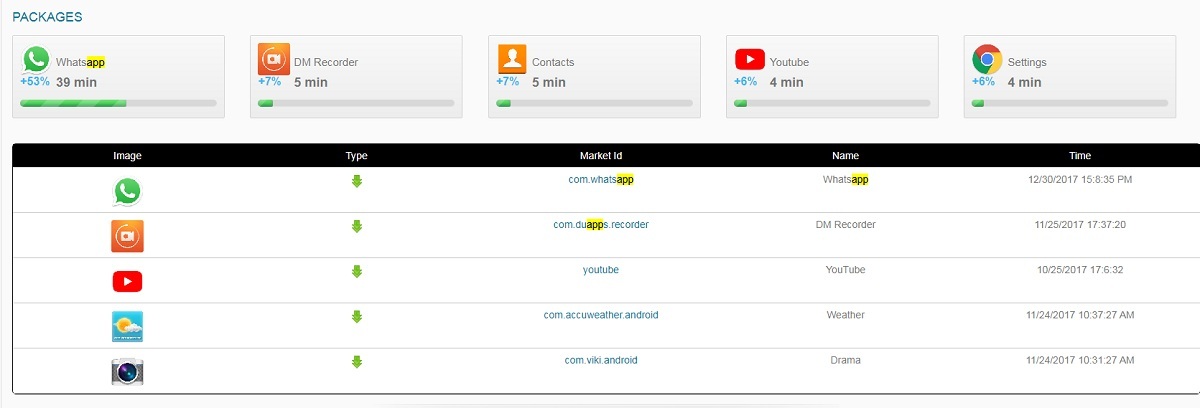The height and width of the screenshot is (408, 1200).
Task: Click the YouTube name cell in the table
Action: (845, 269)
